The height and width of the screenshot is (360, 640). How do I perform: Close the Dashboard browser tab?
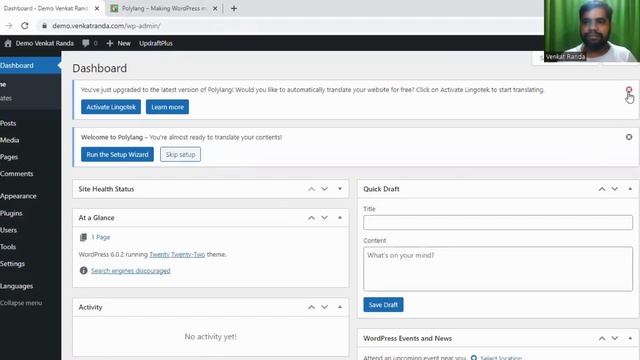coord(97,8)
